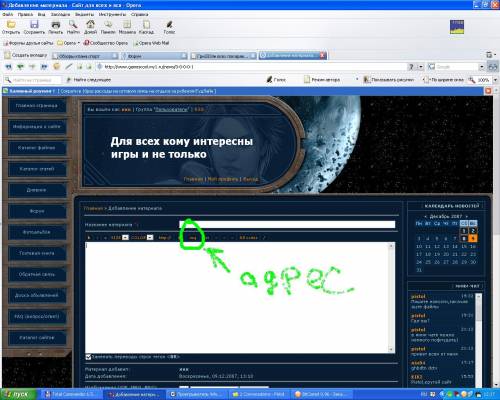
Task: Click the Голос microphone icon in main toolbar
Action: tap(169, 24)
